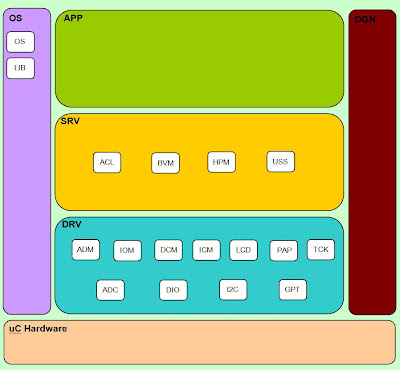This screenshot has height=370, width=400.
Task: Select the OS module box
Action: 20,42
